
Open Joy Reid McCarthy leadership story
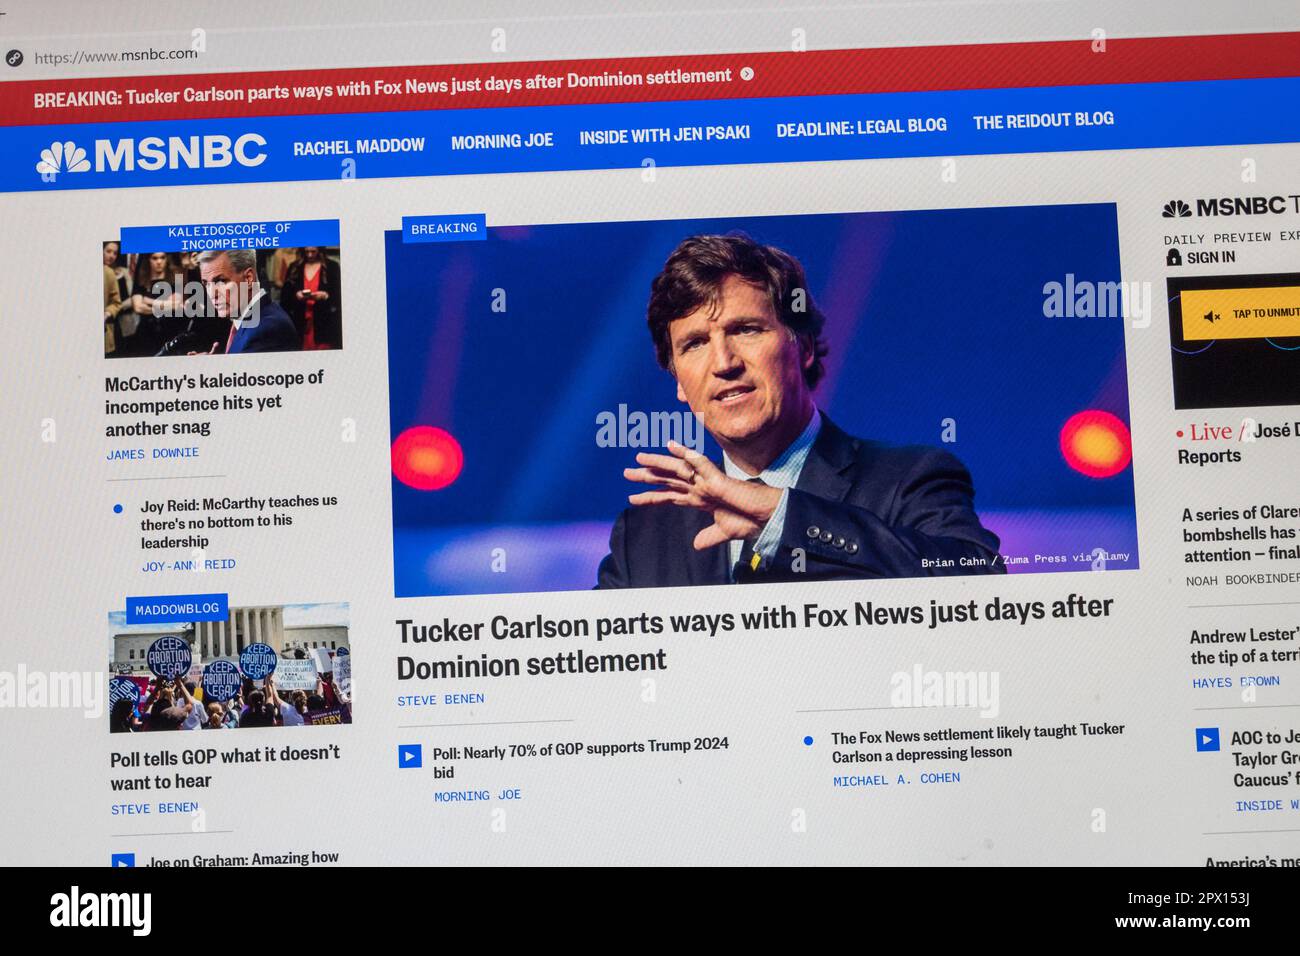pyautogui.click(x=238, y=521)
